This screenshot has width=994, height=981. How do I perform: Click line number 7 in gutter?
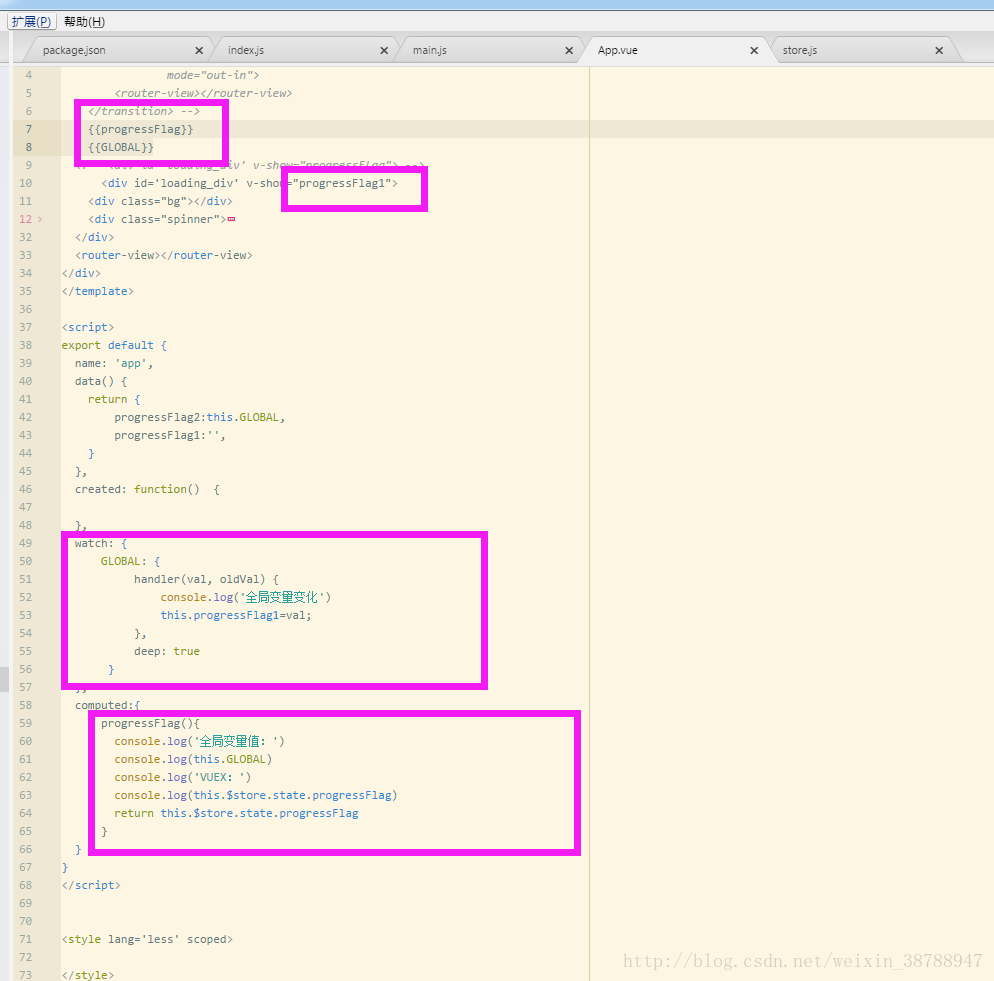[29, 129]
